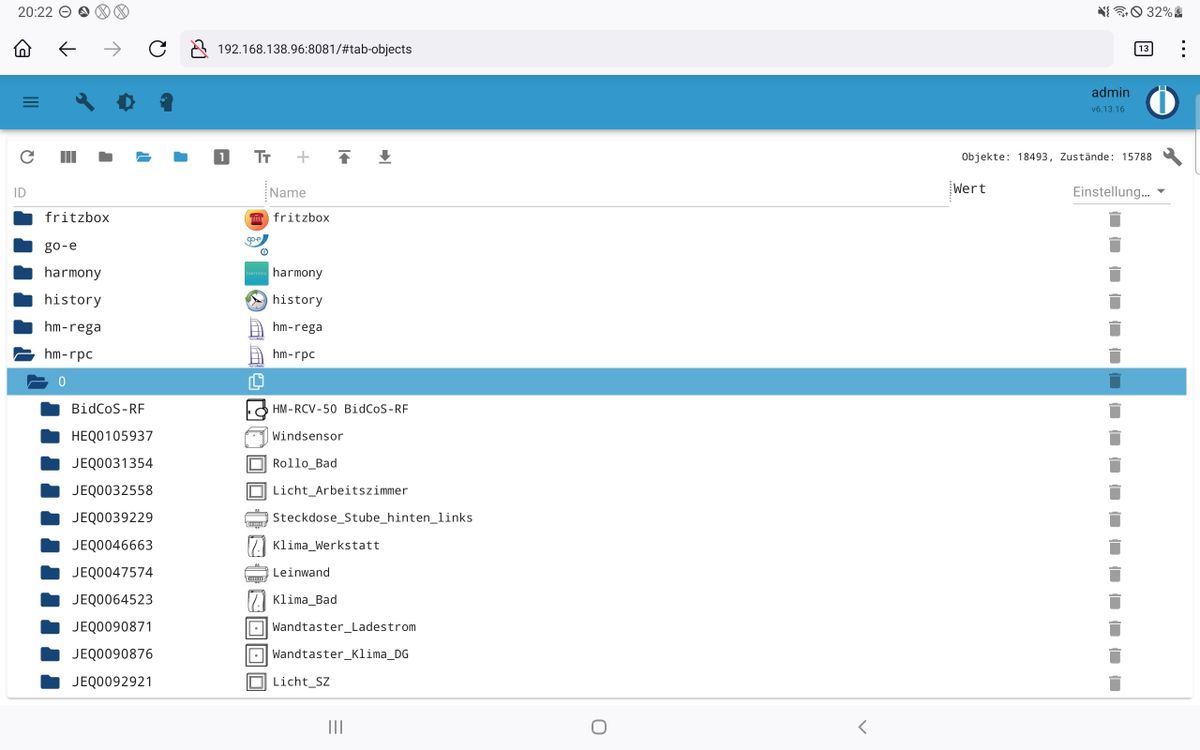The height and width of the screenshot is (750, 1200).
Task: Open browser three-dot menu
Action: (1184, 48)
